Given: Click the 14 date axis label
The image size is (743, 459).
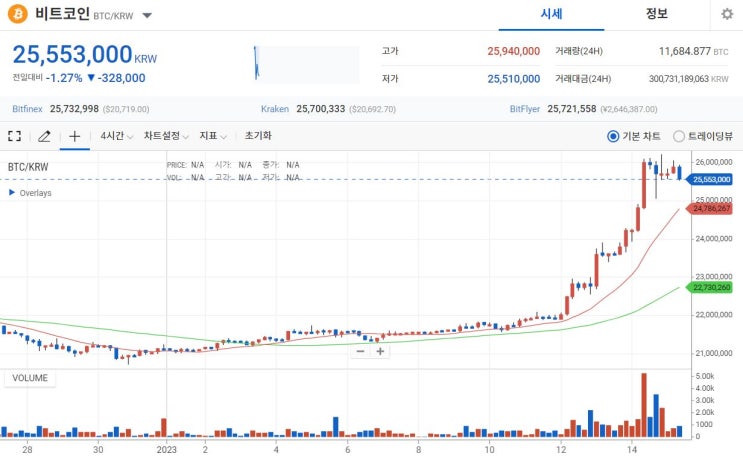Looking at the screenshot, I should (632, 450).
